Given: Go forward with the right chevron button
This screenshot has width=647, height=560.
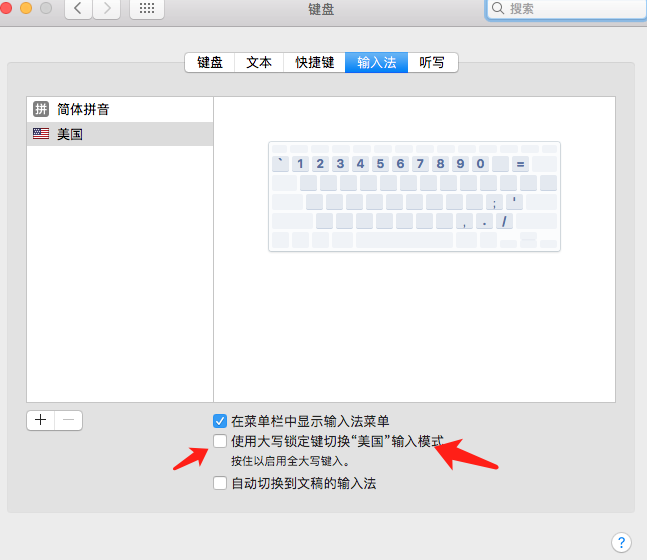Looking at the screenshot, I should coord(107,8).
